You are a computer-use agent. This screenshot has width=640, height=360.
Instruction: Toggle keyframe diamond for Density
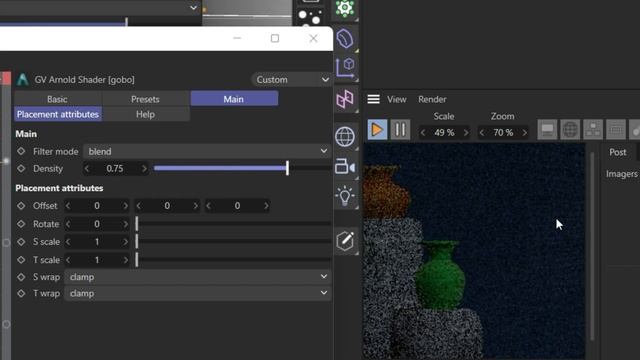(21, 169)
